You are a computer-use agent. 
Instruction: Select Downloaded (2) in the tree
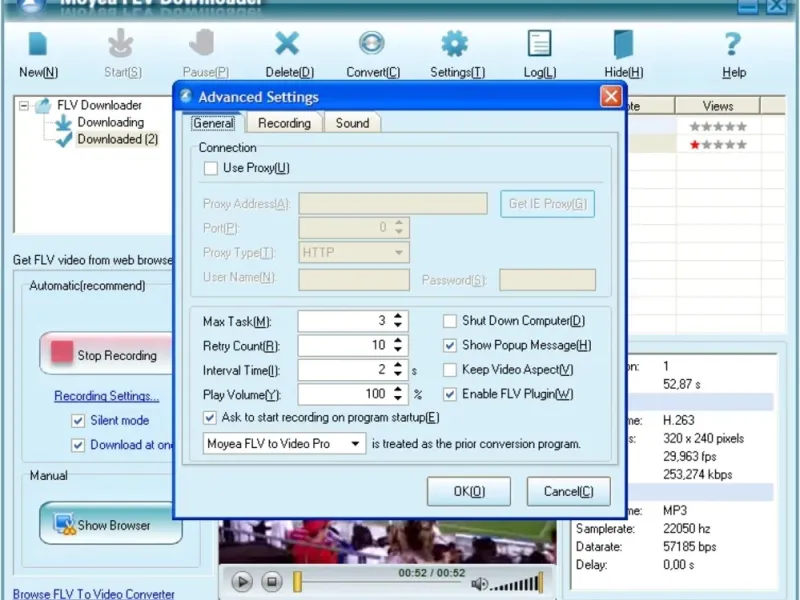[x=117, y=139]
